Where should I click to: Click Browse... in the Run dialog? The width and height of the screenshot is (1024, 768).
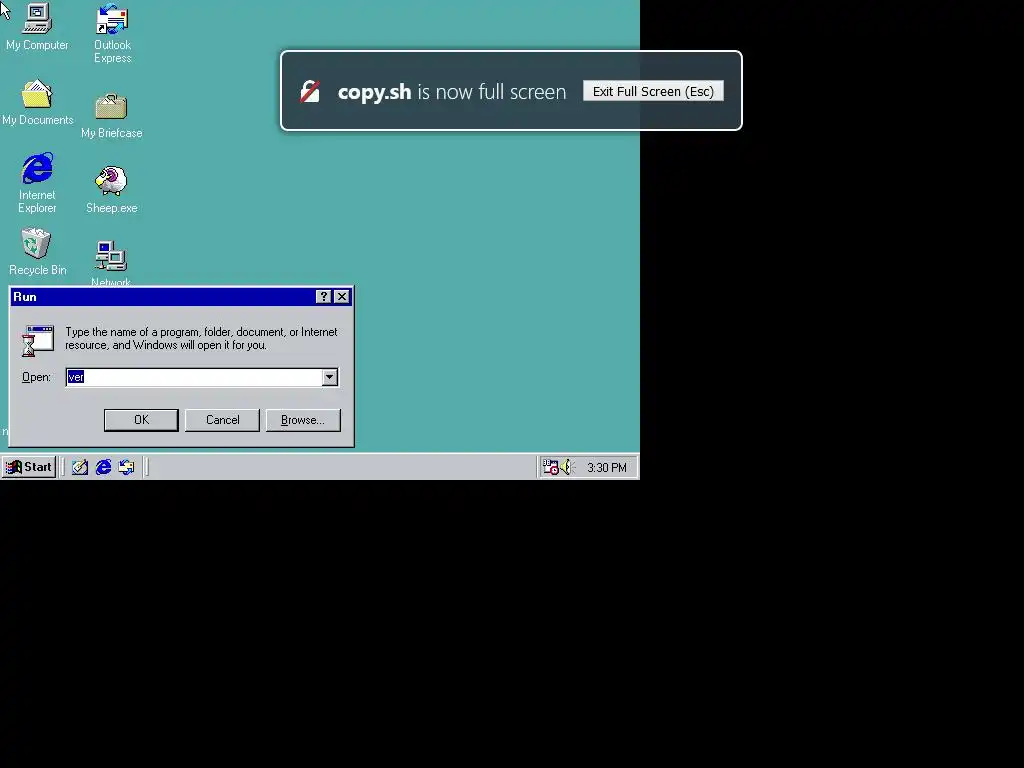(303, 420)
